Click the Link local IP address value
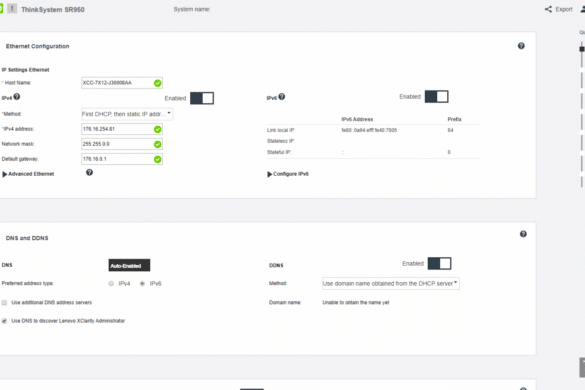The width and height of the screenshot is (585, 390). pos(369,130)
